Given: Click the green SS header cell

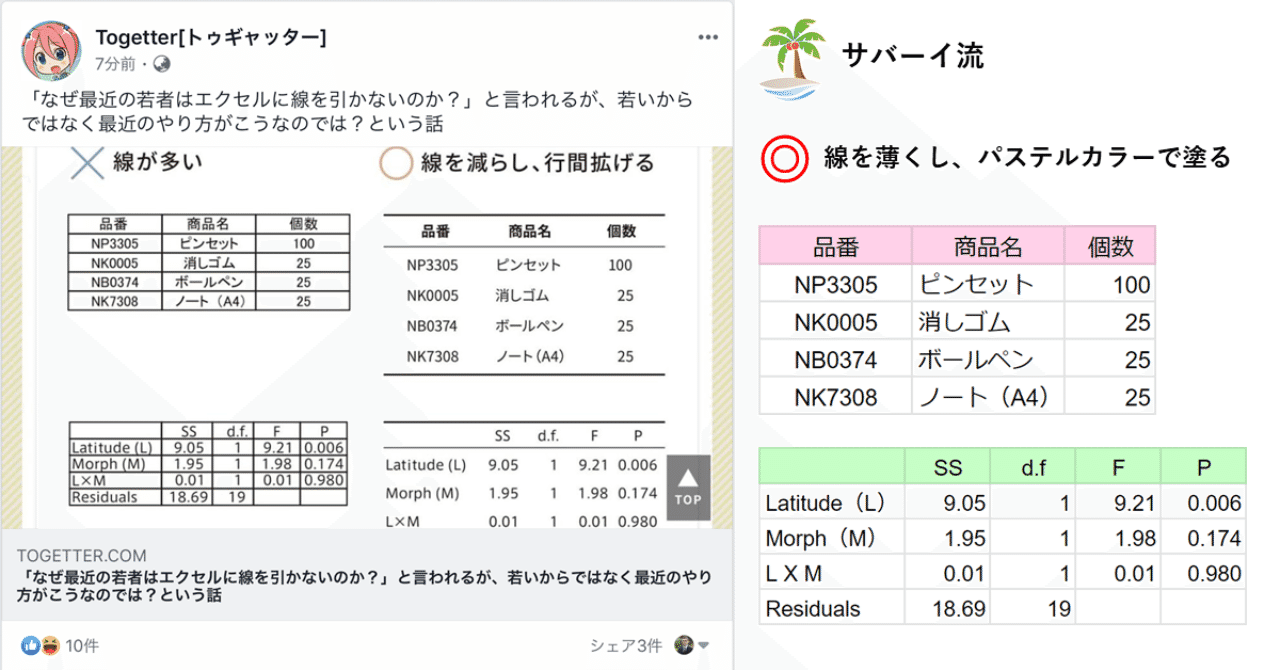Looking at the screenshot, I should coord(946,467).
